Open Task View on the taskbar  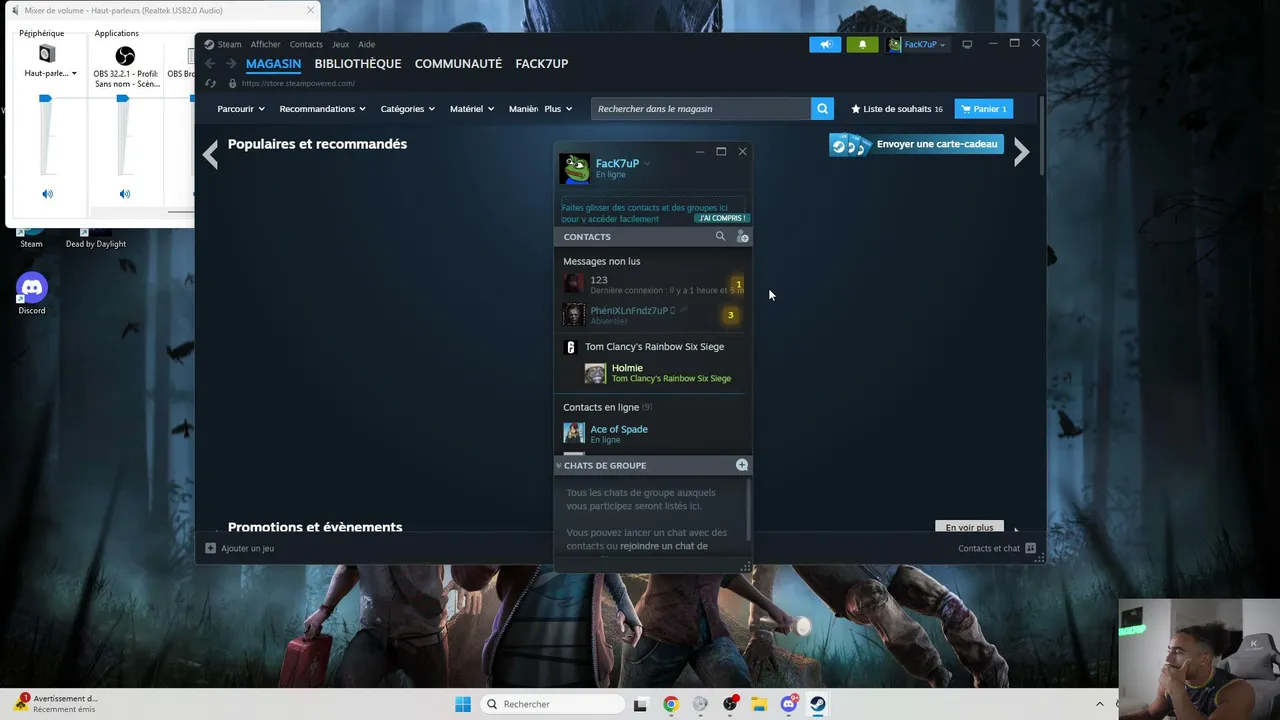pos(640,704)
